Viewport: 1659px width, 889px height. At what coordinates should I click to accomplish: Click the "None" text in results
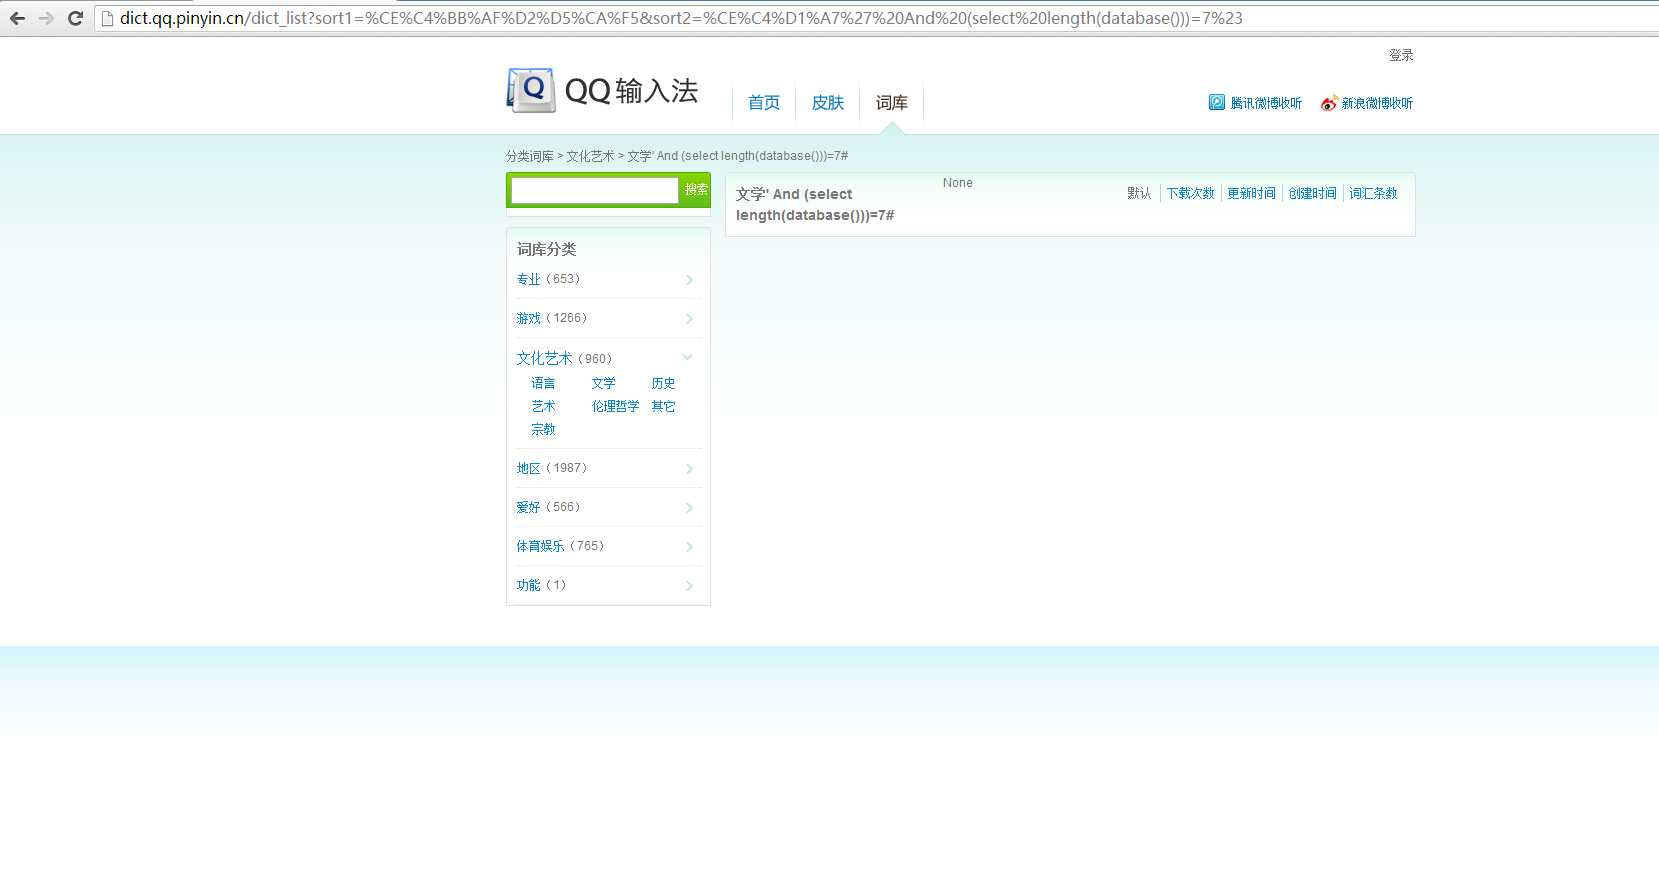[x=957, y=183]
